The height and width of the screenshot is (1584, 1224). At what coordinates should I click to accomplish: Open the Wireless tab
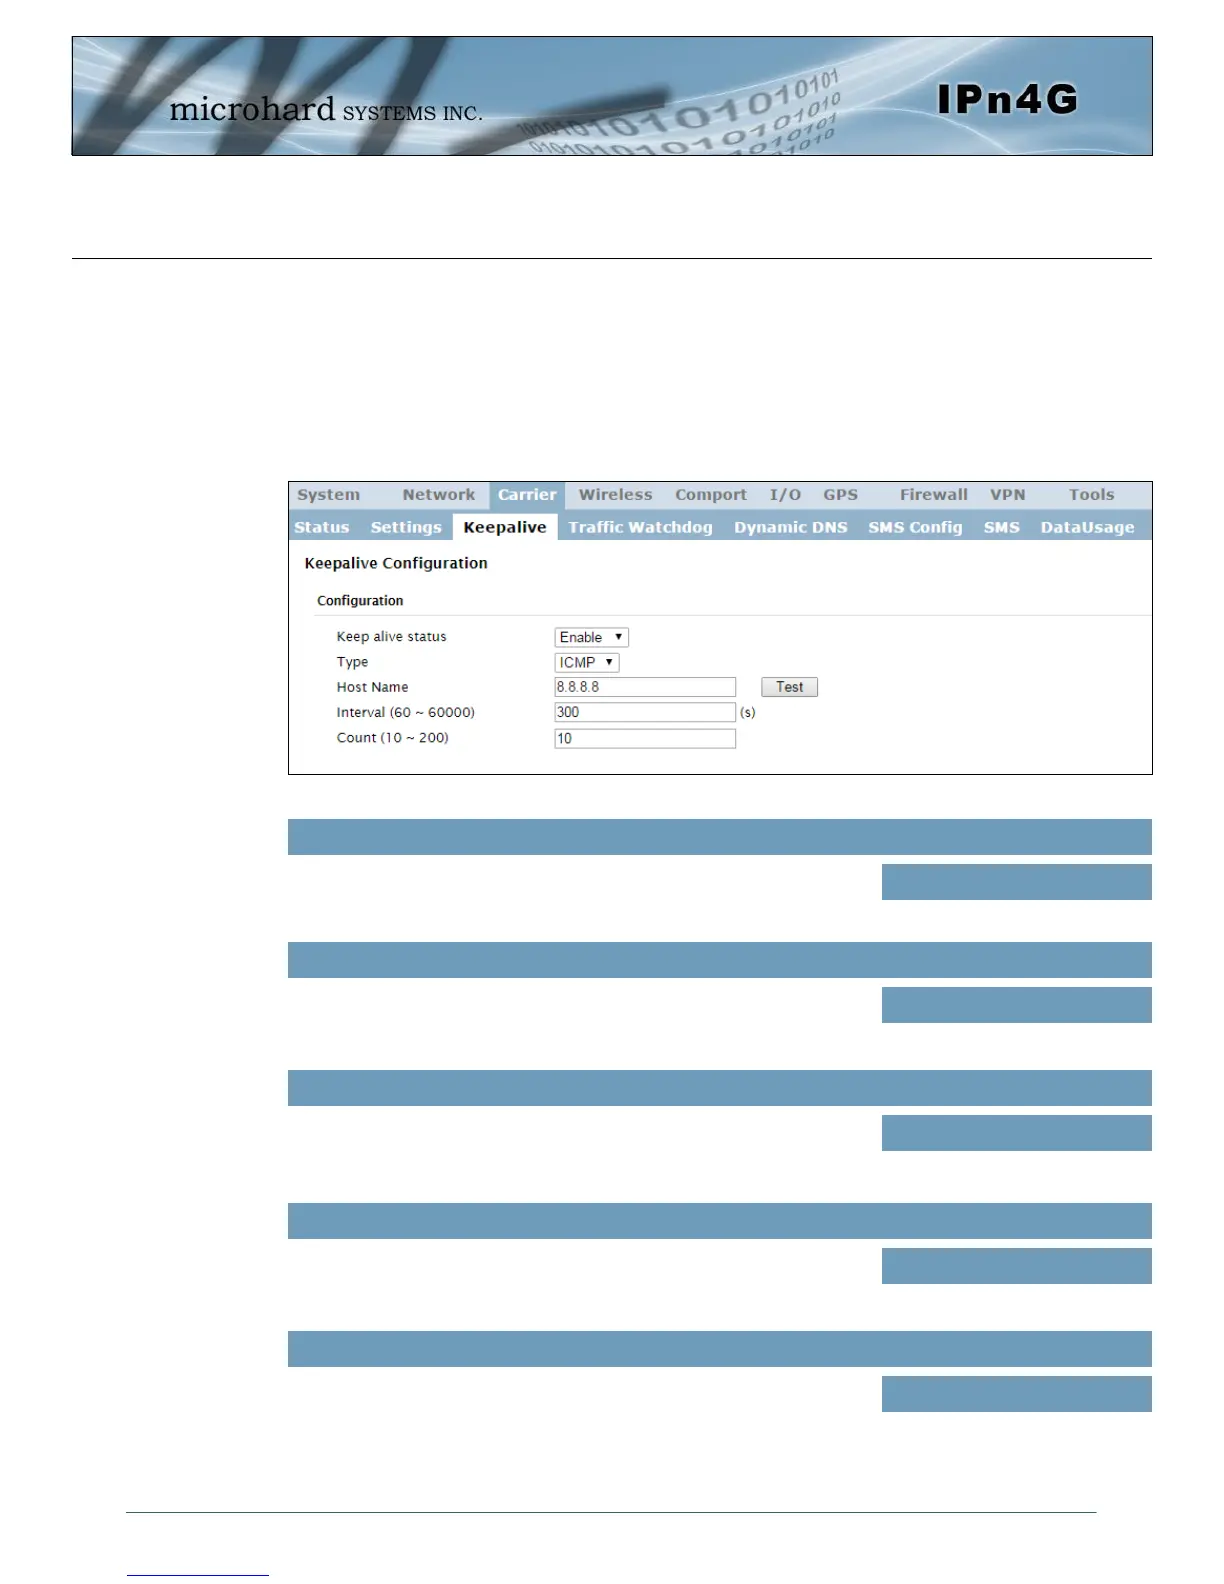615,495
